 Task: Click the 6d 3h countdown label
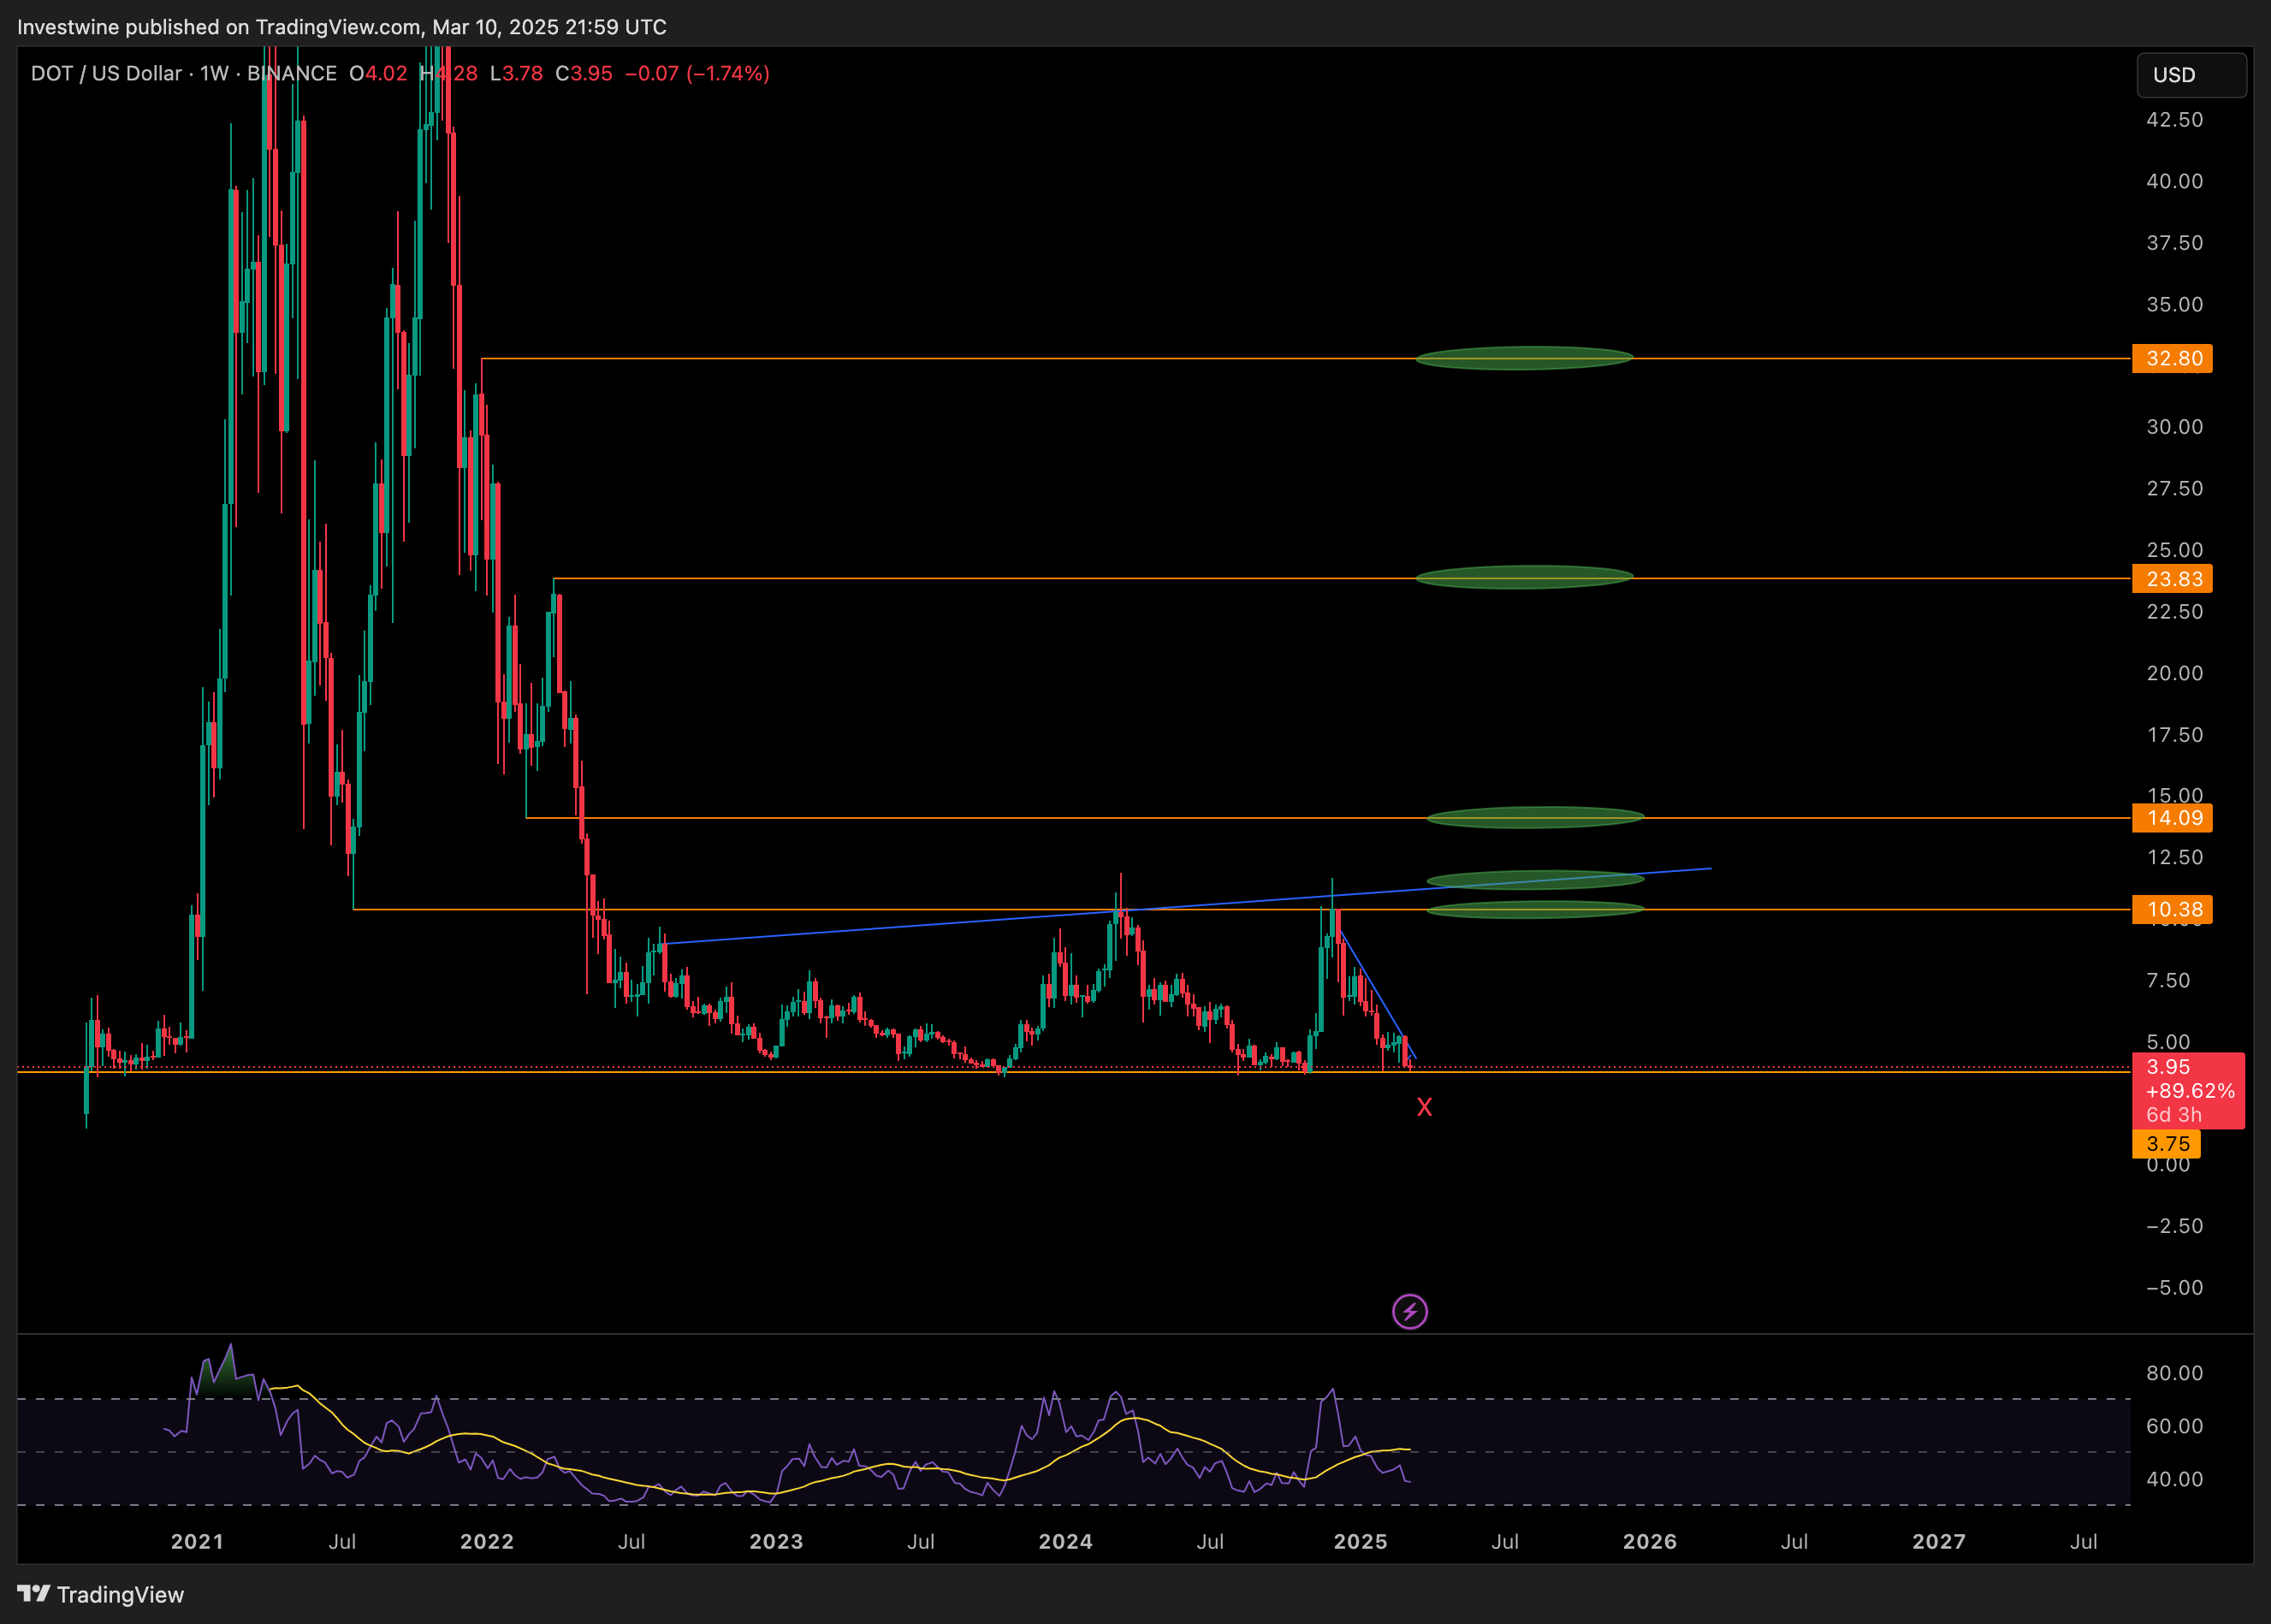(x=2173, y=1114)
